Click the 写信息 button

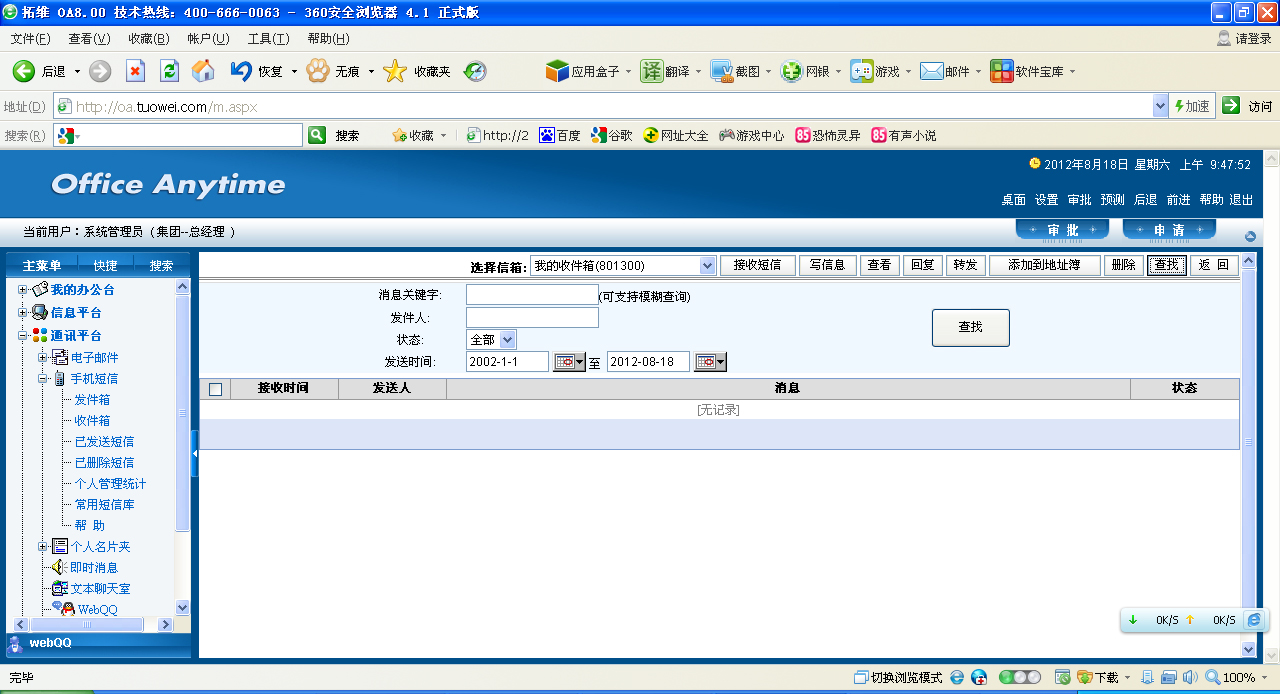(x=827, y=265)
